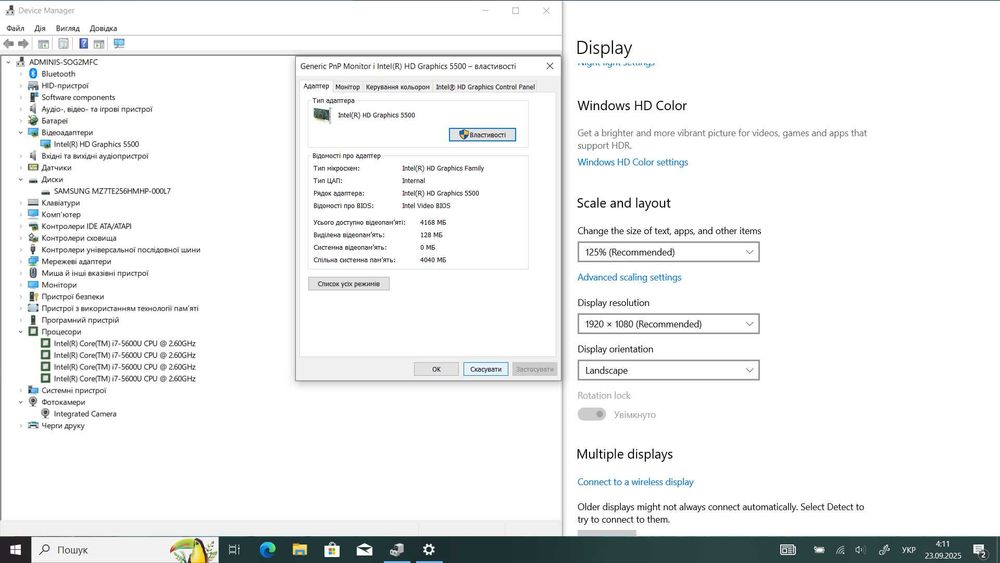Open the Windows Start menu
The image size is (1000, 563).
point(15,550)
